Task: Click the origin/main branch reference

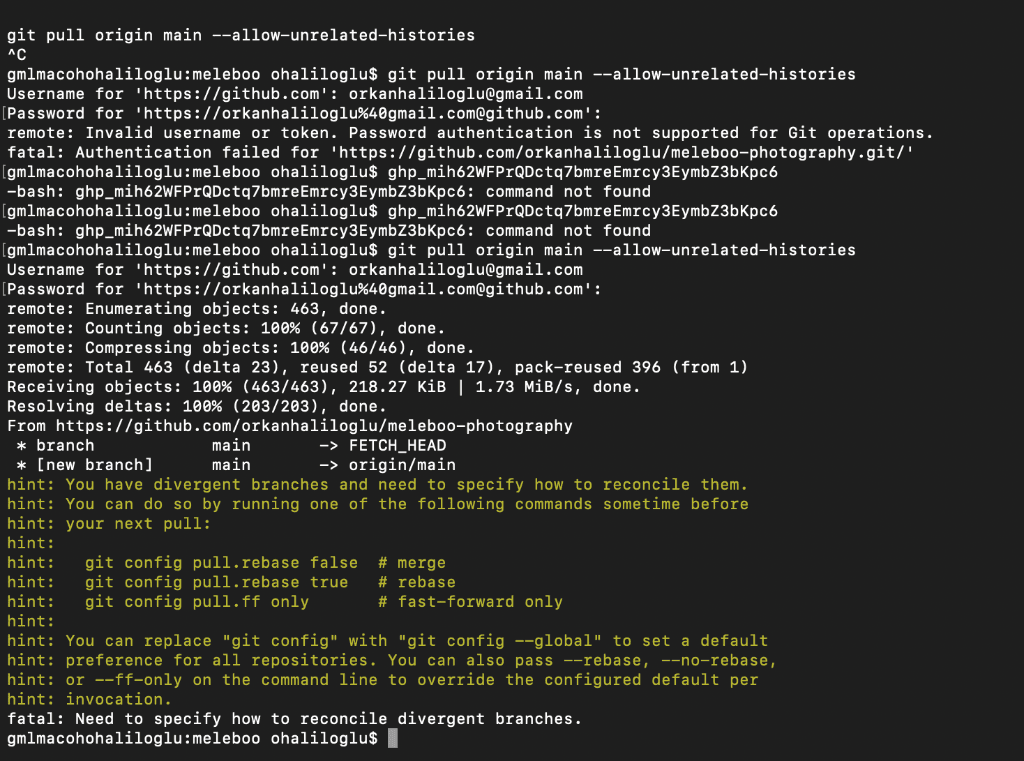Action: [x=402, y=465]
